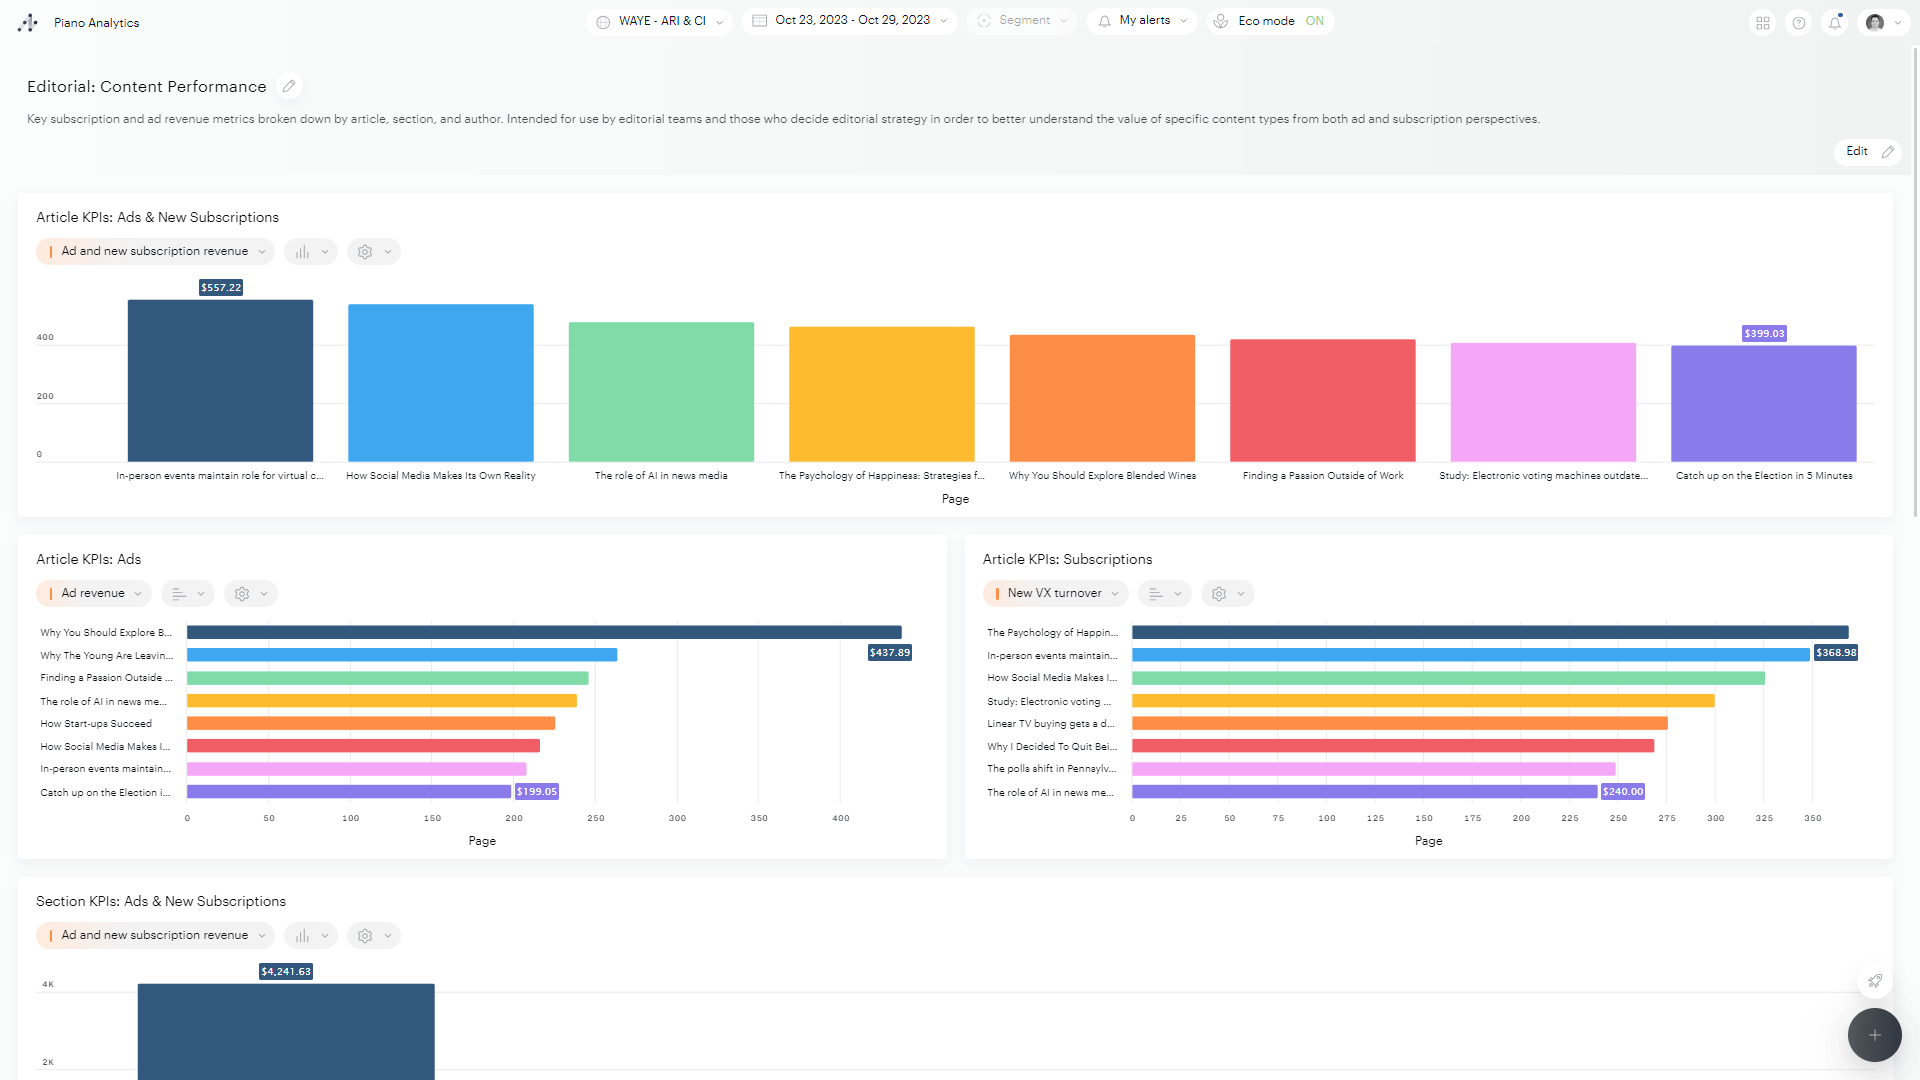The height and width of the screenshot is (1080, 1920).
Task: Click the blue How Social Media bar
Action: [441, 383]
